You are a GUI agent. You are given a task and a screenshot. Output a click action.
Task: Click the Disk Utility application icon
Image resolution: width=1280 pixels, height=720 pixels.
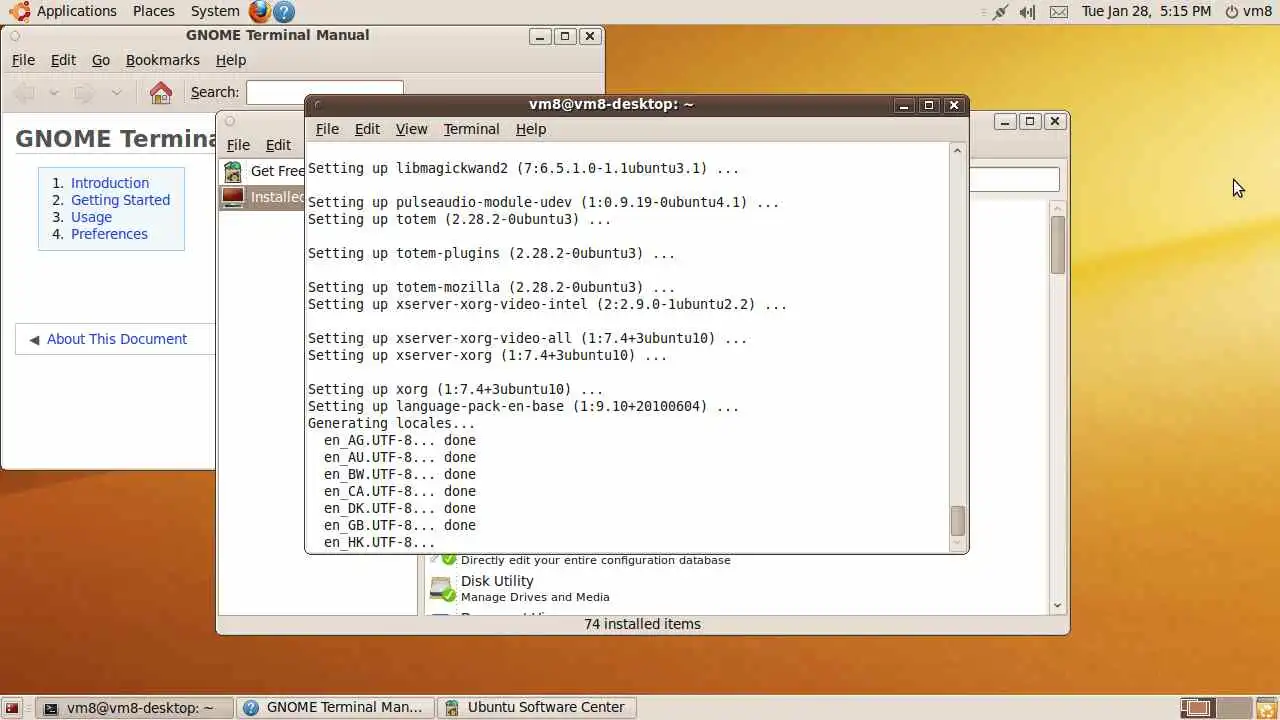[441, 589]
